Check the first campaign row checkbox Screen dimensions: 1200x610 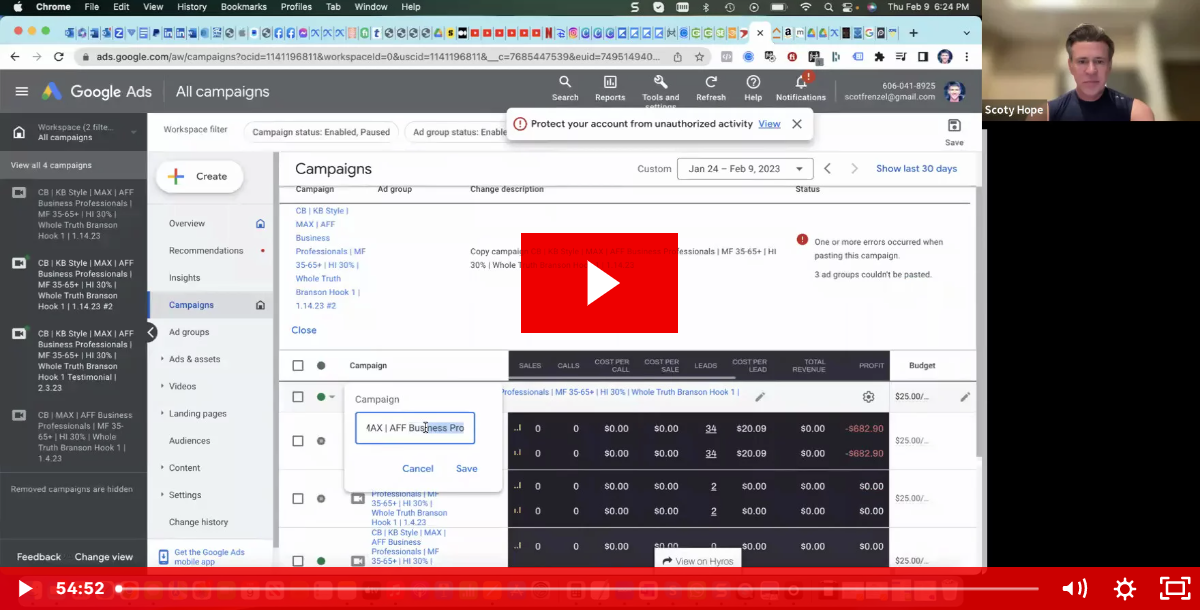point(298,397)
